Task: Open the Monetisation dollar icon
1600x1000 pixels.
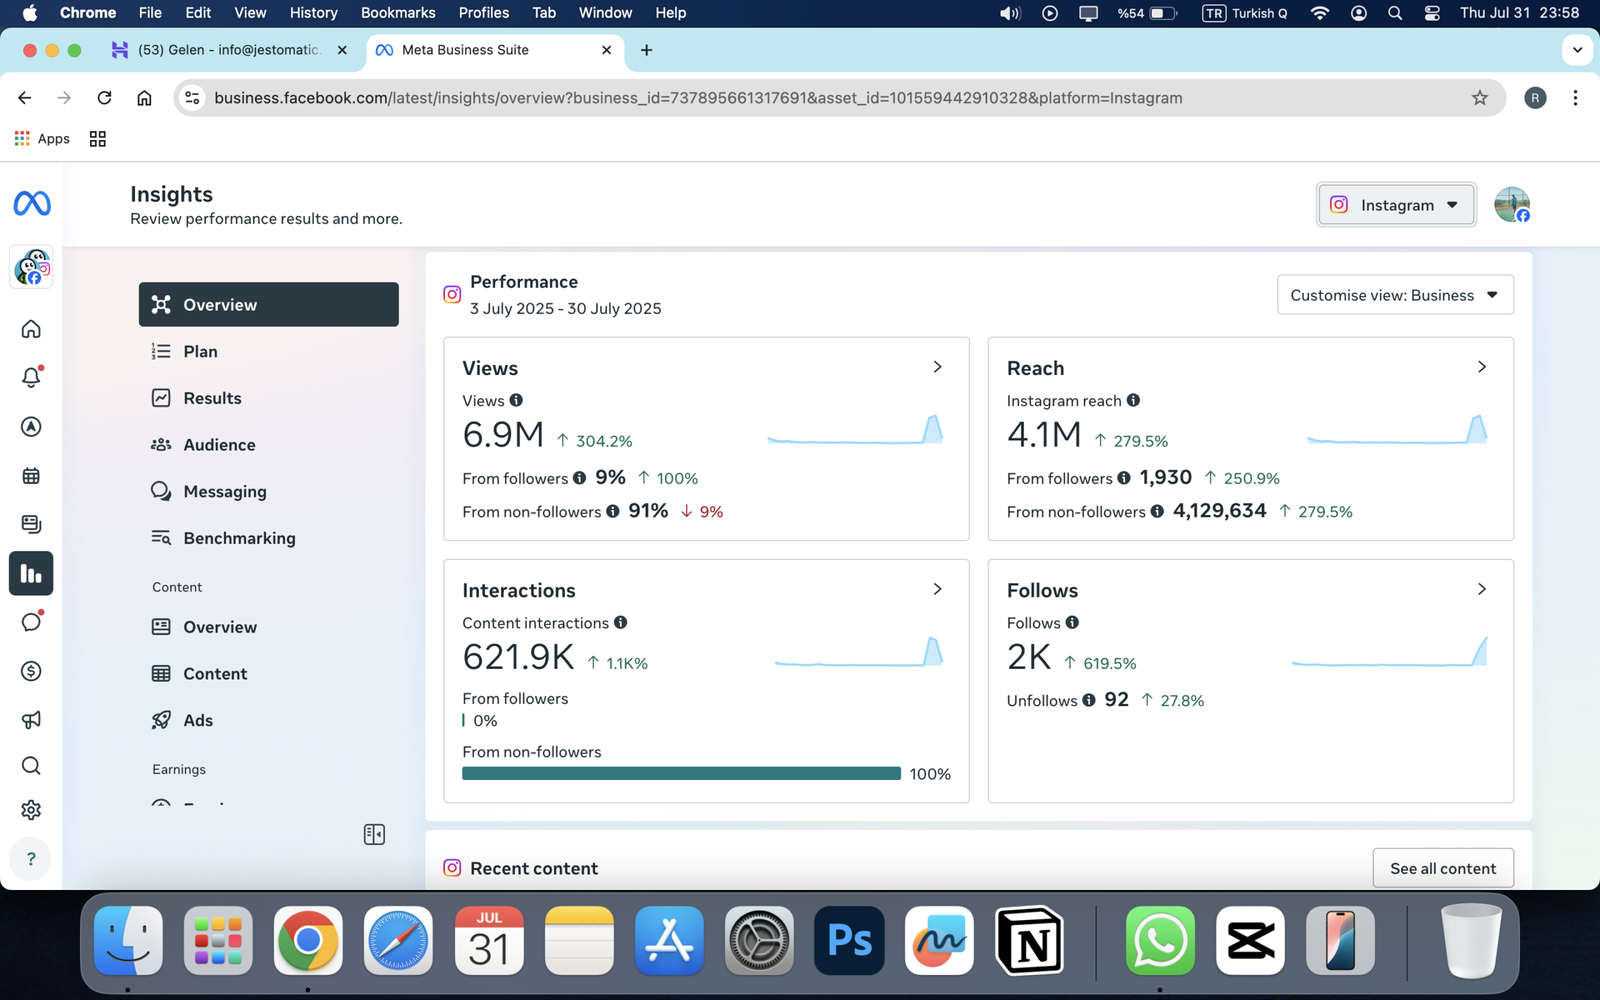Action: [x=31, y=671]
